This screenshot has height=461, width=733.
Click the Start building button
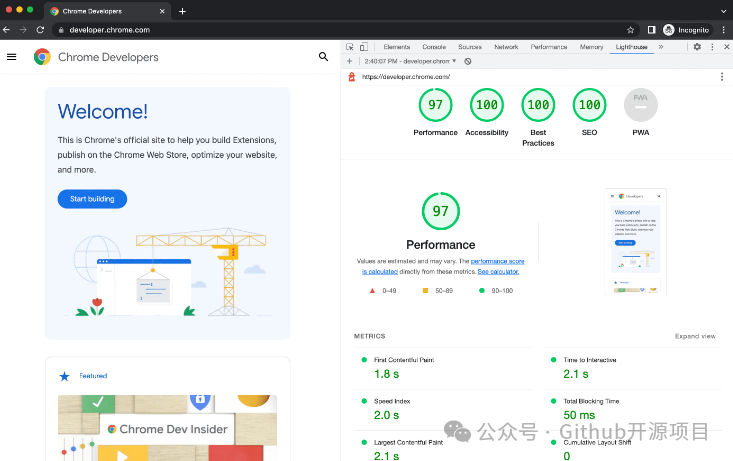(92, 199)
